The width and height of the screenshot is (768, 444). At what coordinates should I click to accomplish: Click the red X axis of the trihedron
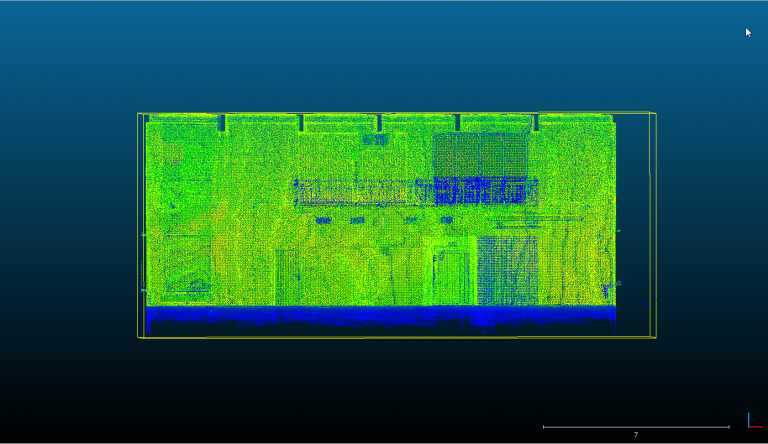point(755,427)
